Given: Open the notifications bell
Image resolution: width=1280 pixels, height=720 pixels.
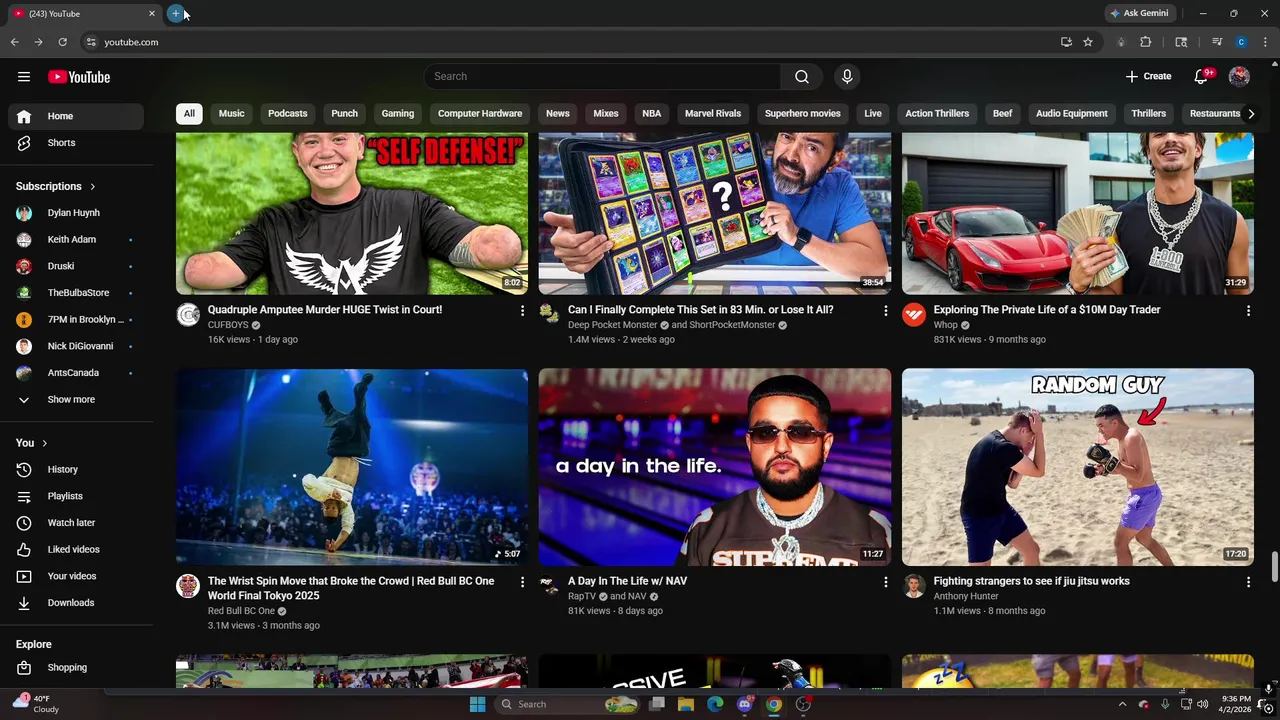Looking at the screenshot, I should 1201,77.
